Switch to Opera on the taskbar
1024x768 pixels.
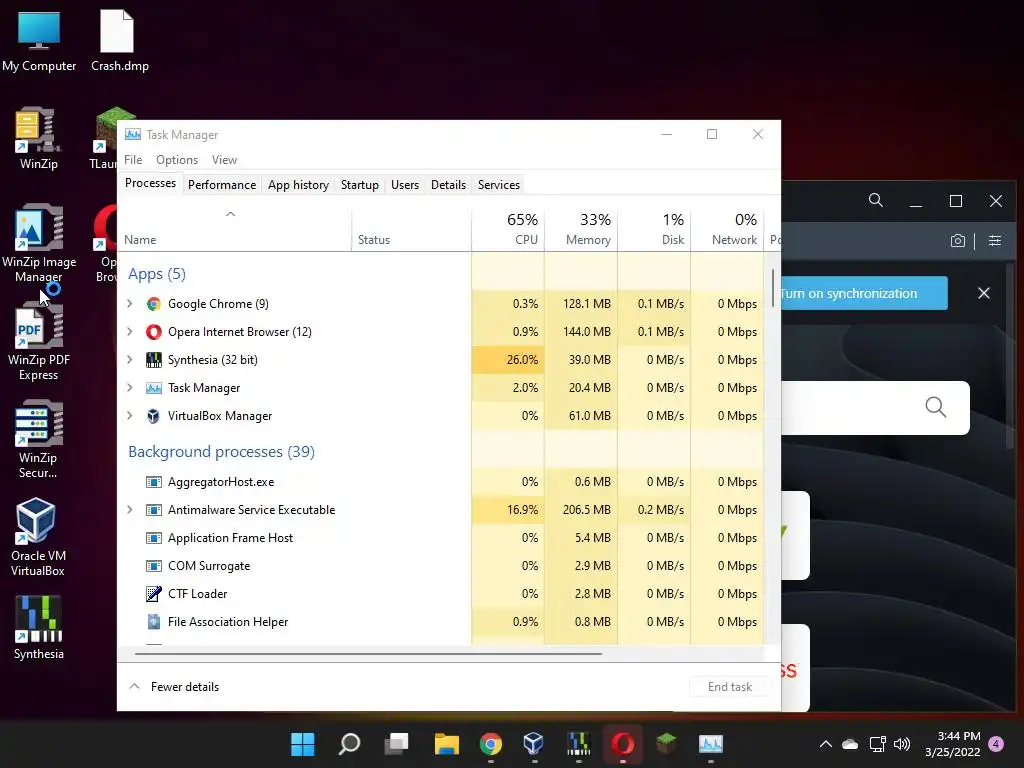coord(622,743)
